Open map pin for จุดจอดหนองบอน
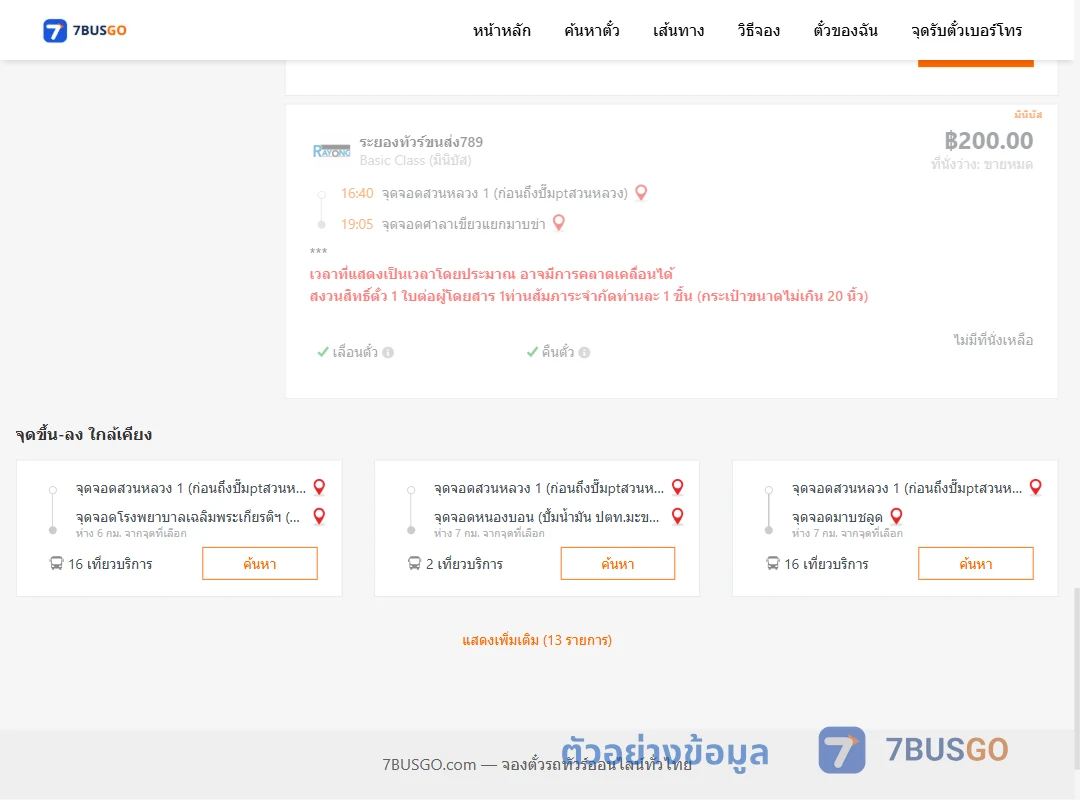 point(678,516)
